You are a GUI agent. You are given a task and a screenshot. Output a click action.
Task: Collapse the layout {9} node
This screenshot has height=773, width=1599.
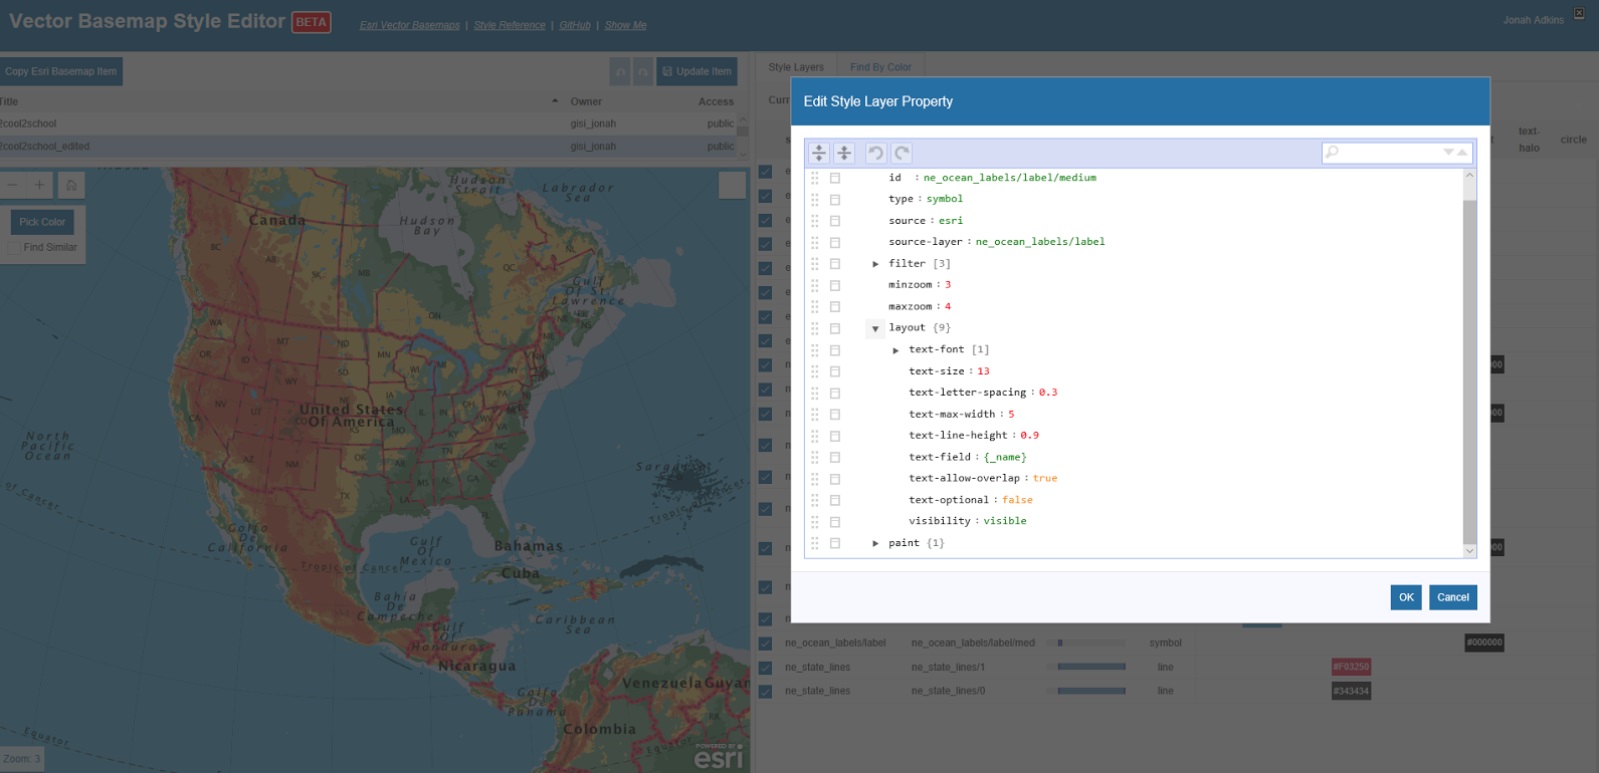pos(875,328)
